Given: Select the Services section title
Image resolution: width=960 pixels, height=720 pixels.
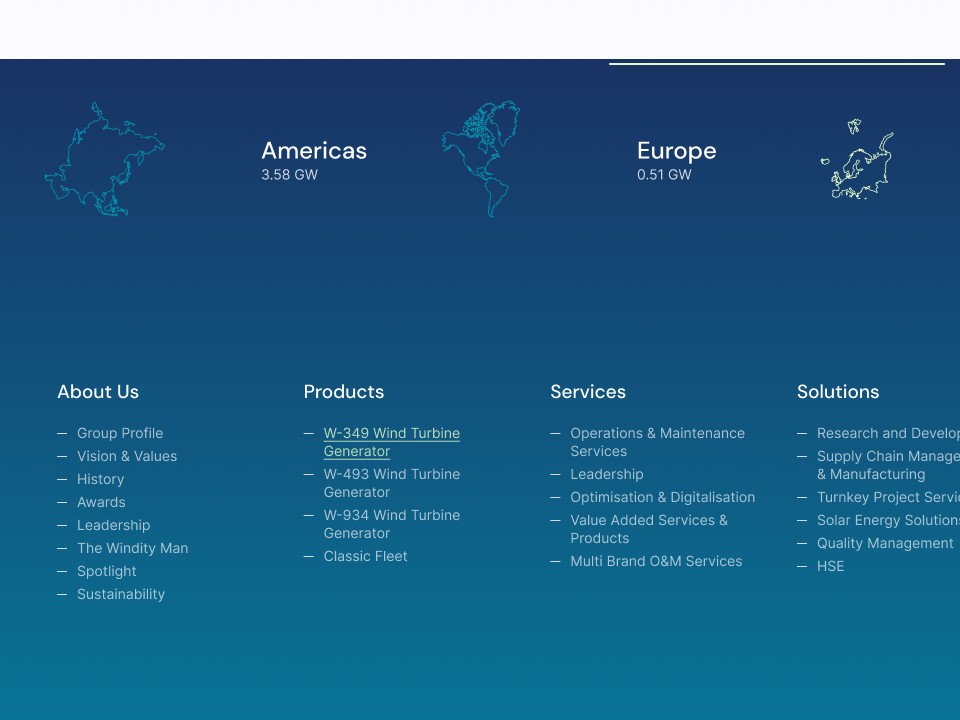Looking at the screenshot, I should point(588,391).
